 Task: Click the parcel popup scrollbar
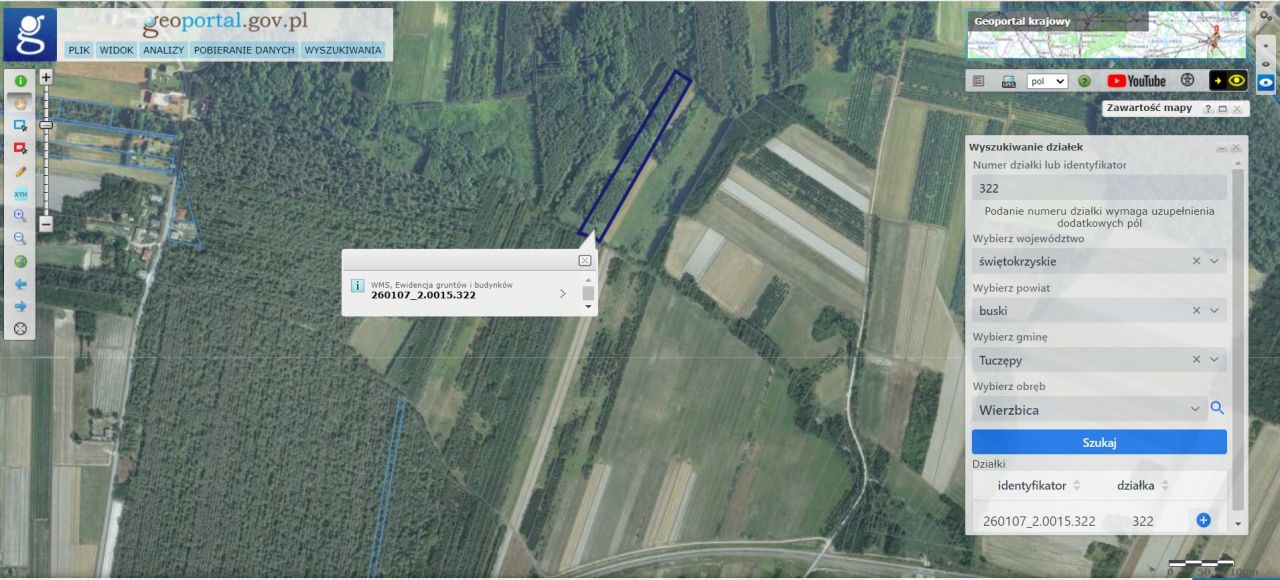click(x=588, y=293)
